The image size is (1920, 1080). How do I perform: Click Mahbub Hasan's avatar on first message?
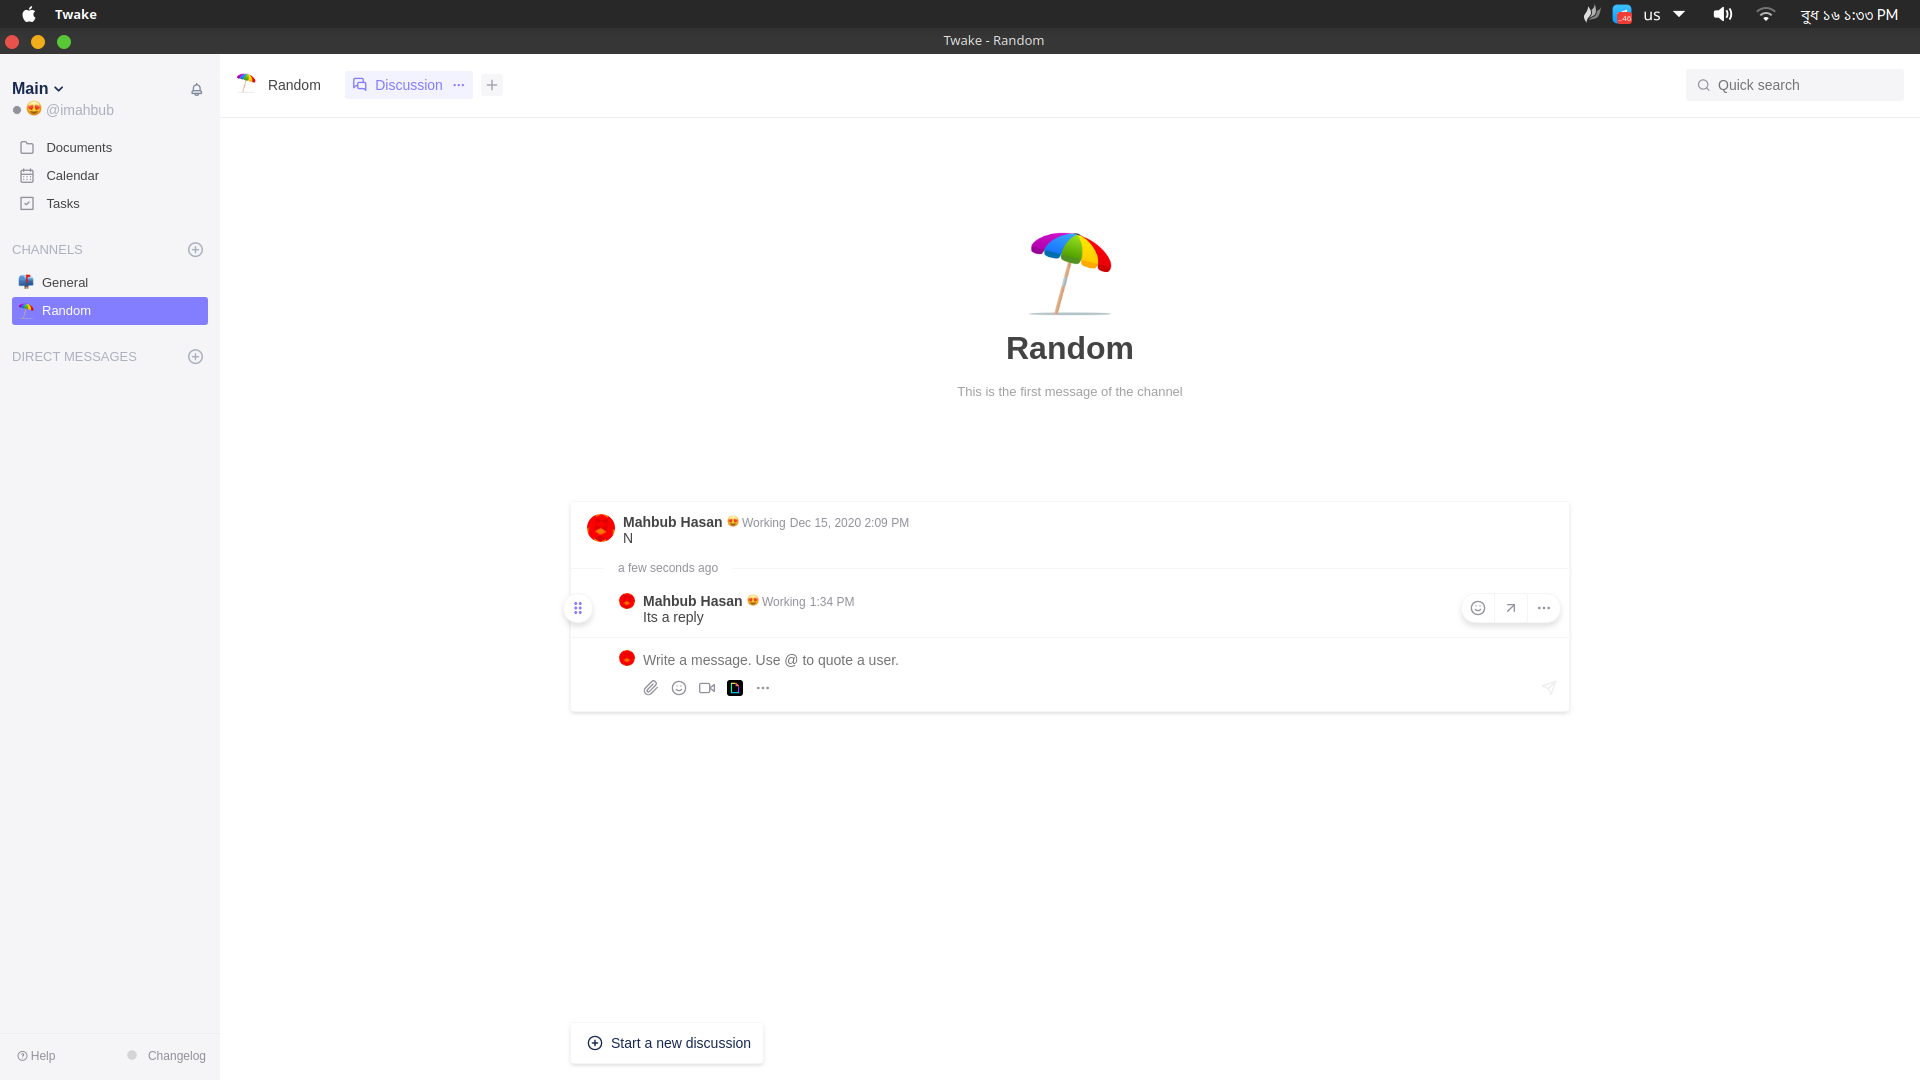tap(601, 528)
